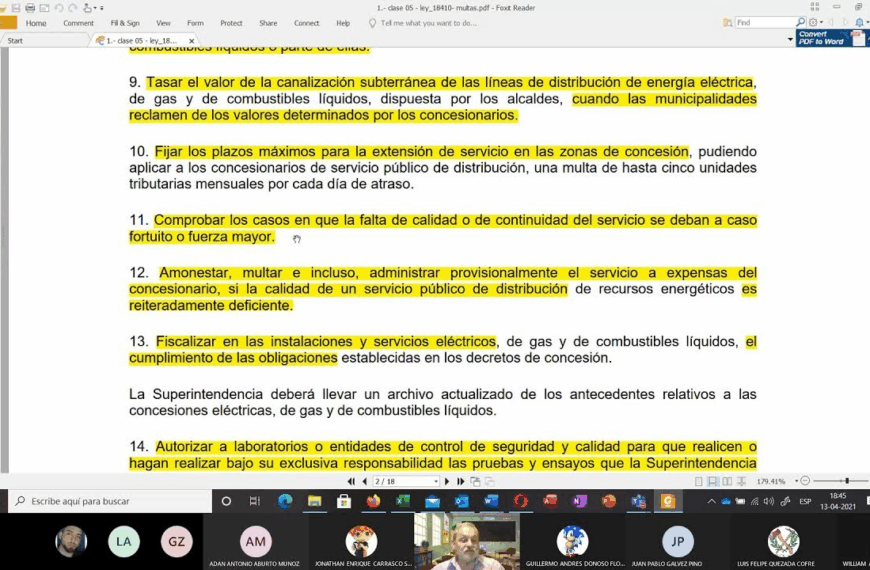Image resolution: width=870 pixels, height=570 pixels.
Task: Close the clase 05 - ley_18 document tab
Action: 191,41
